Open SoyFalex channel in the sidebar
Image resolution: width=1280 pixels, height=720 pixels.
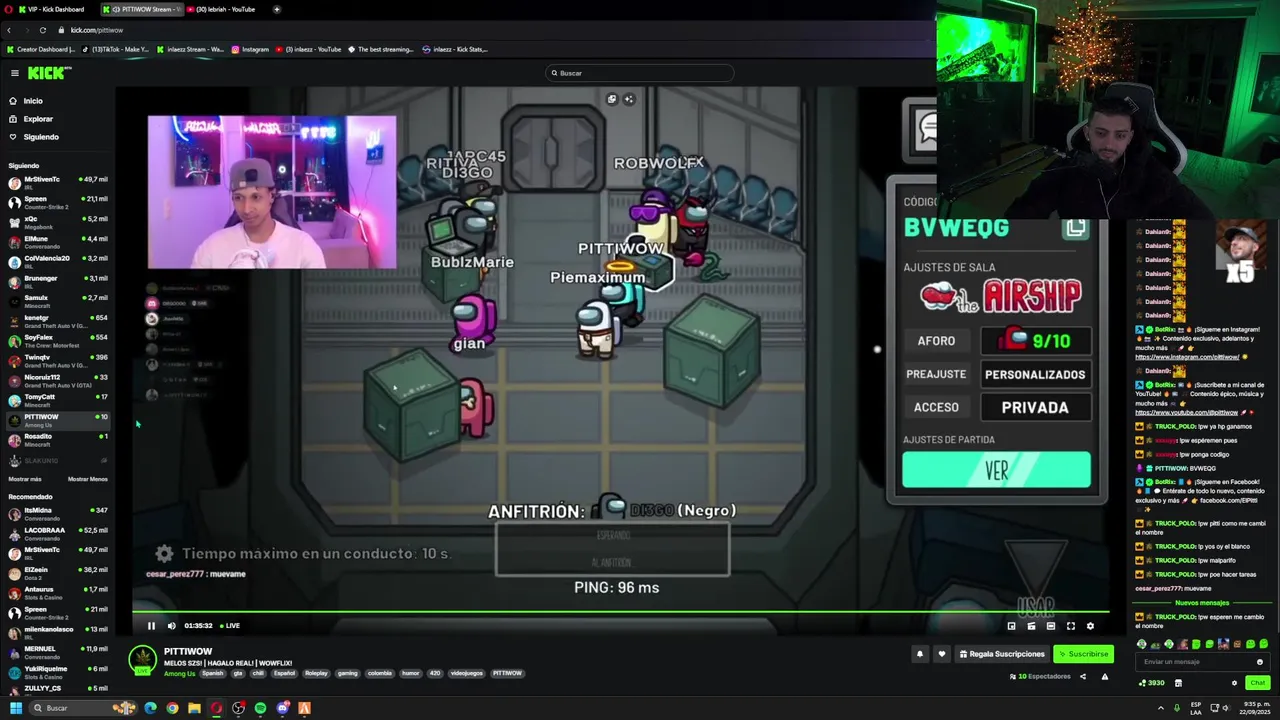click(x=57, y=341)
